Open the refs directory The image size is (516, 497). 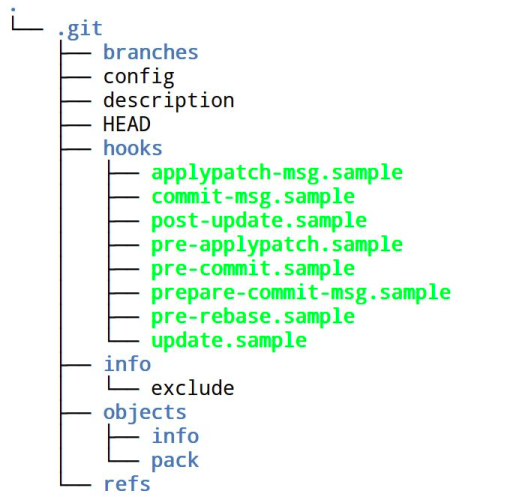(127, 484)
